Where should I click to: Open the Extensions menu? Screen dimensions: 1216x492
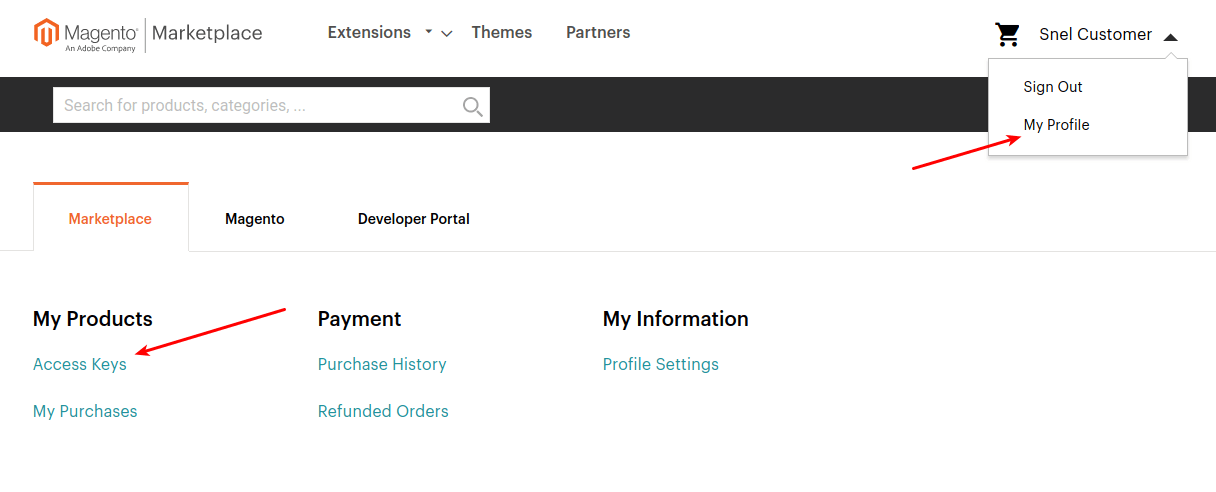tap(369, 33)
